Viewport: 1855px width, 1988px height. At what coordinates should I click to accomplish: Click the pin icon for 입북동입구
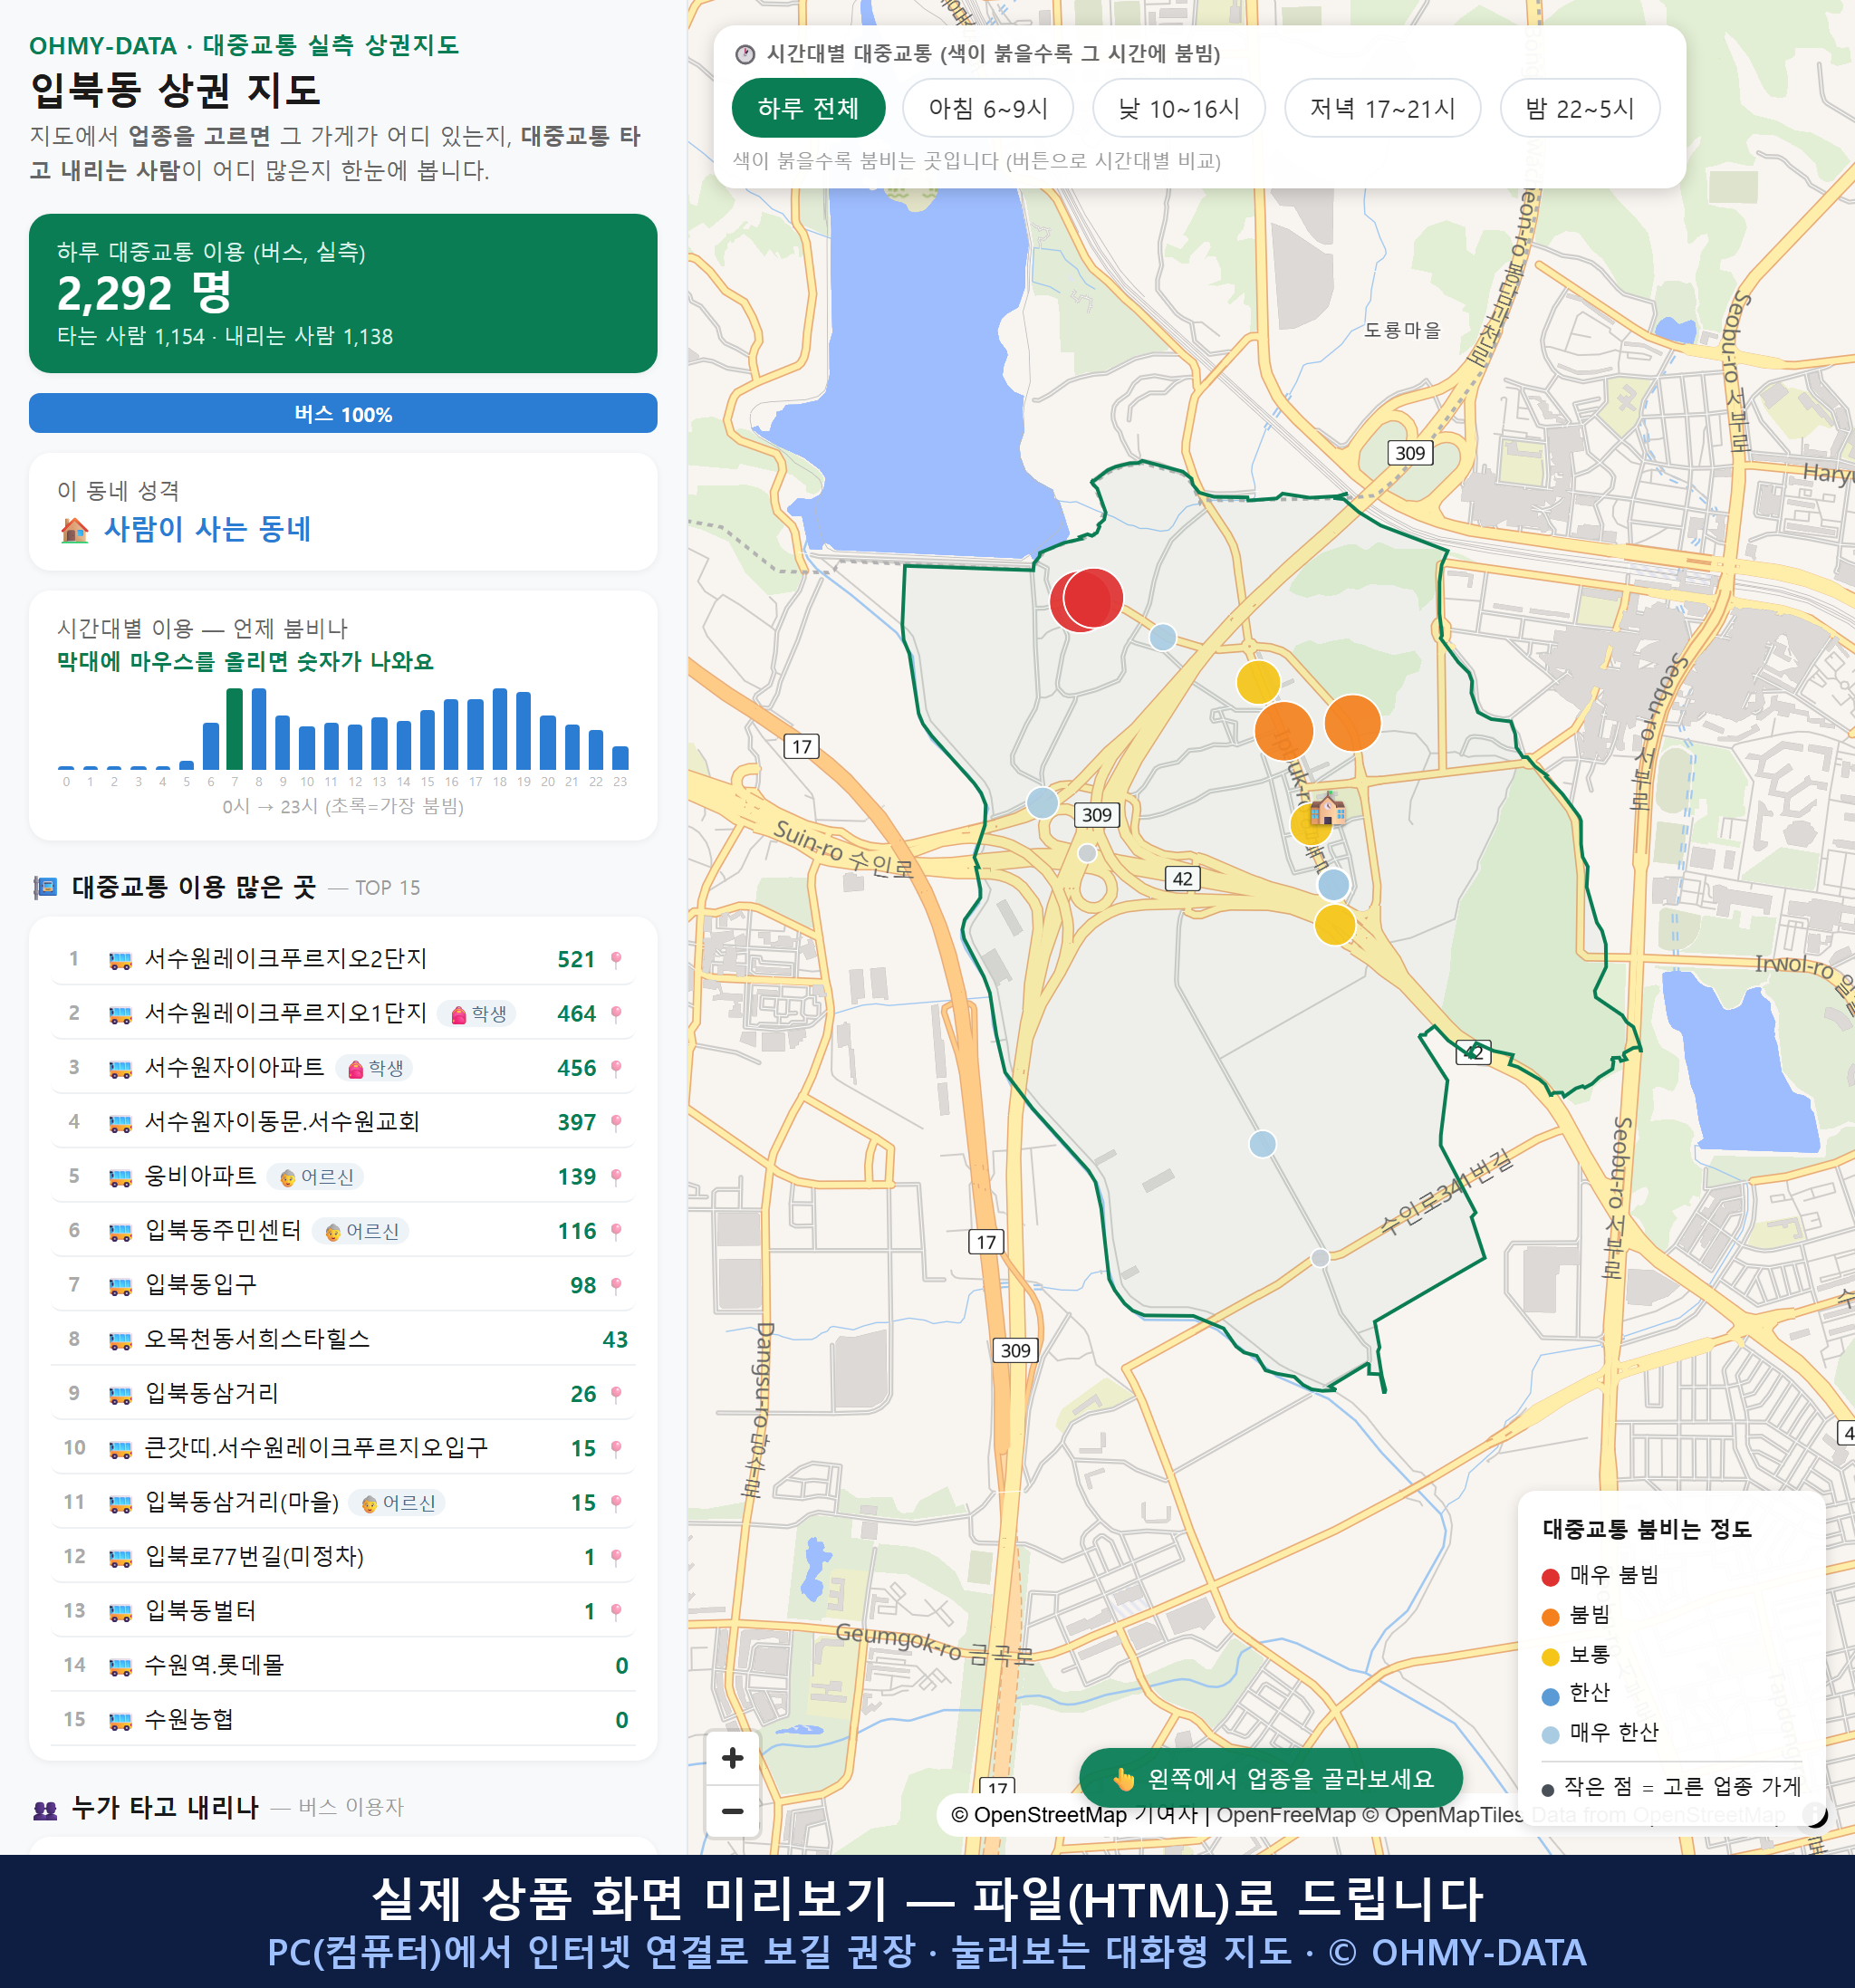pyautogui.click(x=616, y=1285)
